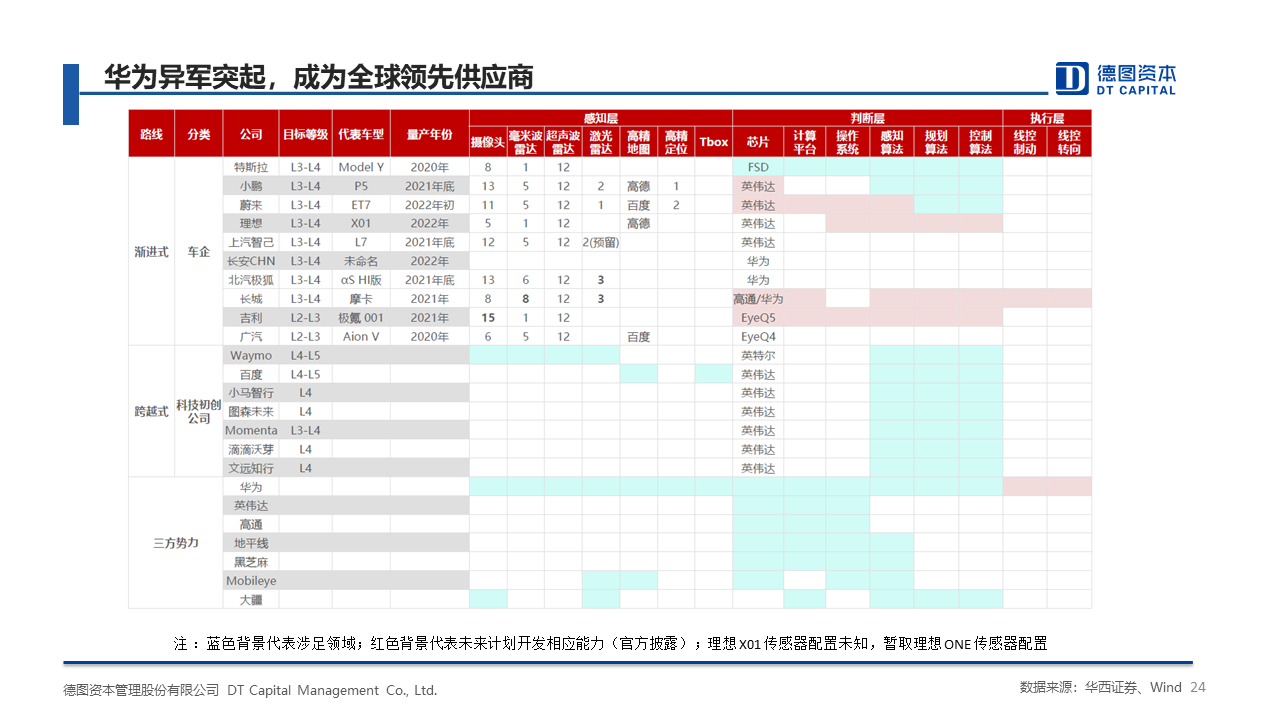Screen dimensions: 1280x720
Task: Click the 分类 column header
Action: 198,135
